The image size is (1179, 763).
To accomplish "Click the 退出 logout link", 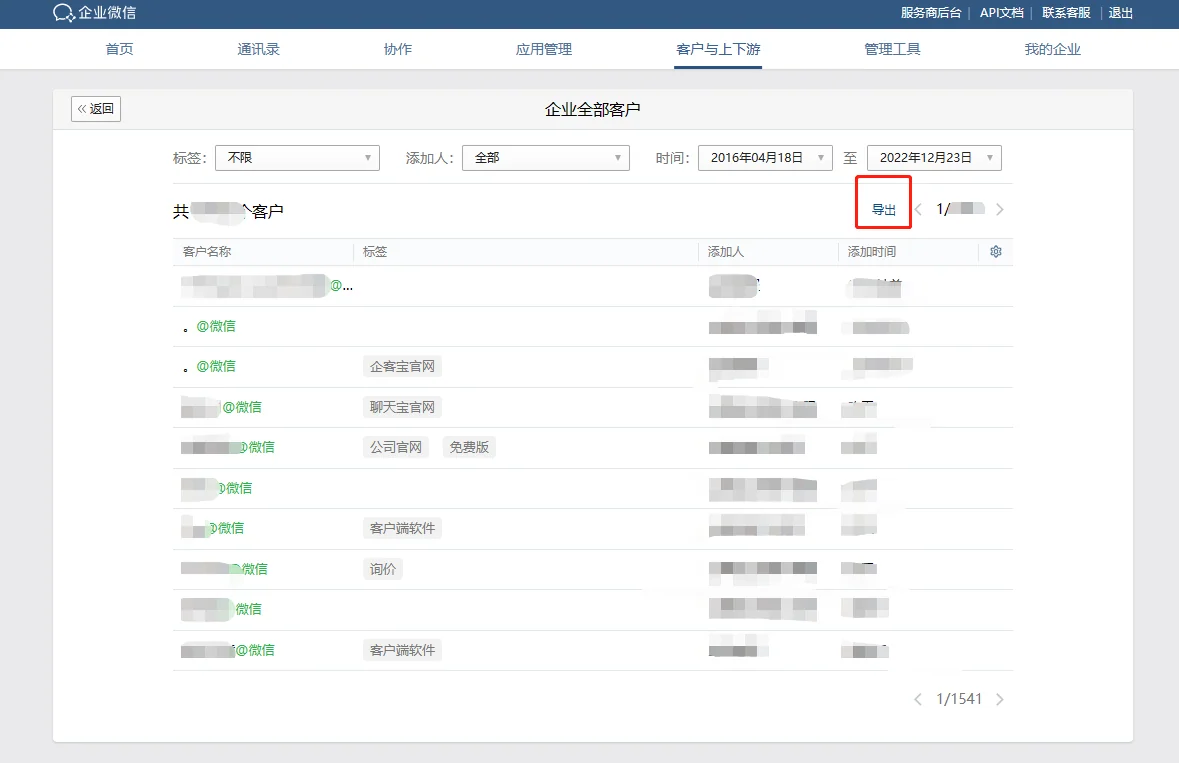I will coord(1120,13).
